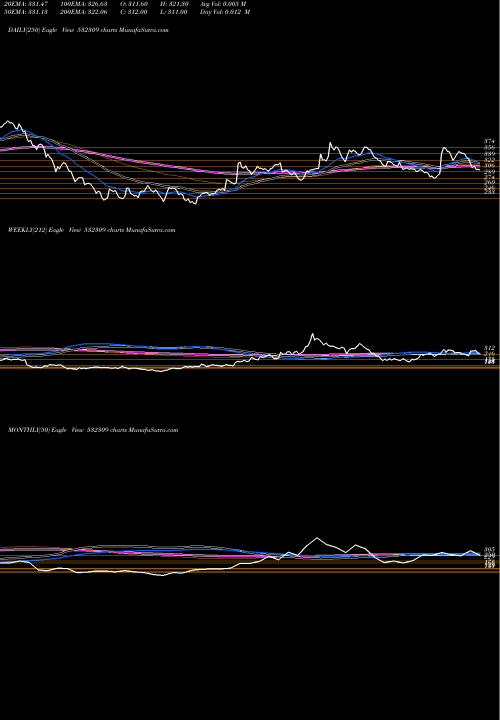Click the MONTHLY(50) Eagle View chart title
This screenshot has height=720, width=500.
pos(93,430)
